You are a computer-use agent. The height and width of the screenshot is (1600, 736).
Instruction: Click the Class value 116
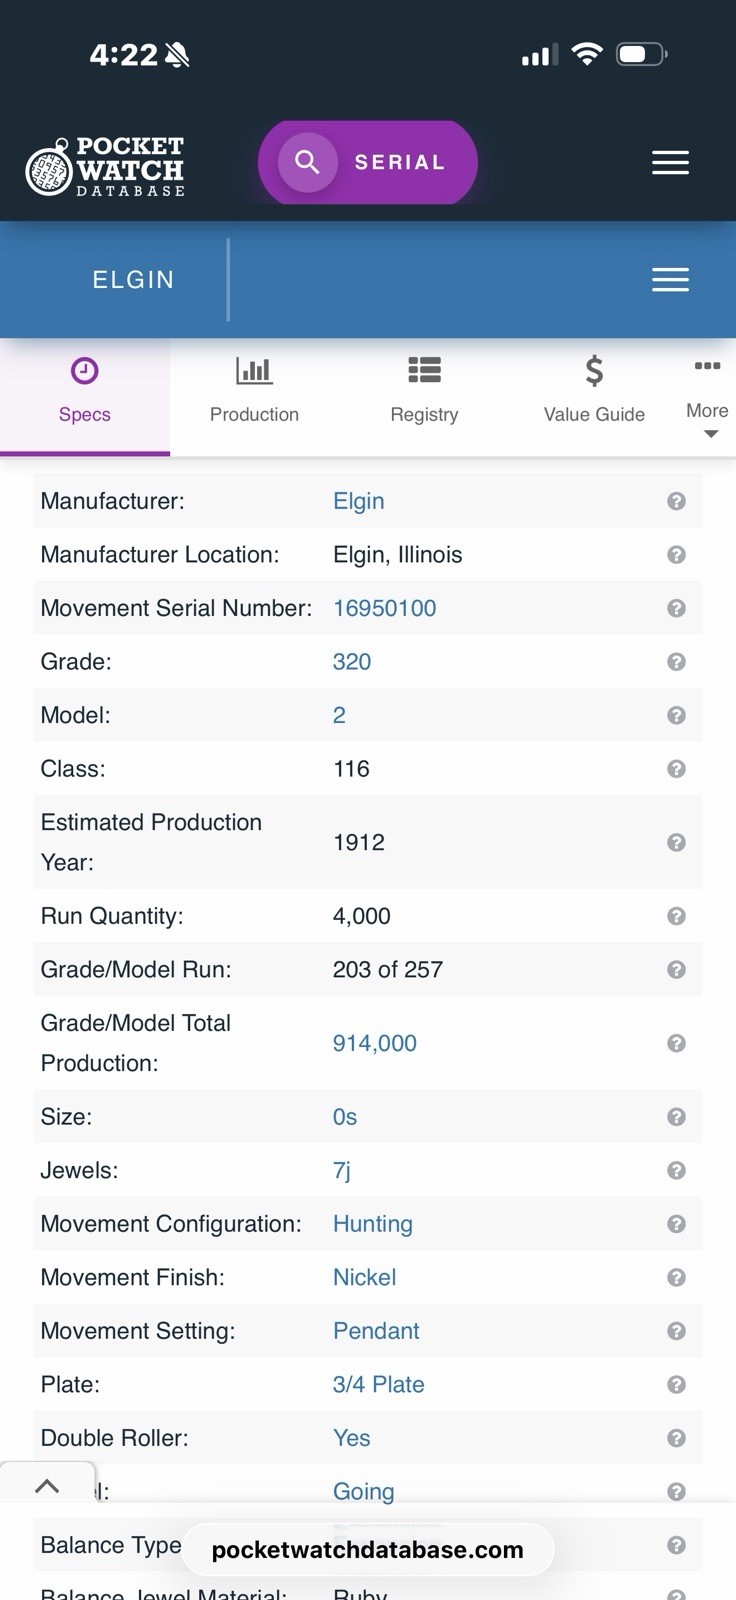(351, 769)
